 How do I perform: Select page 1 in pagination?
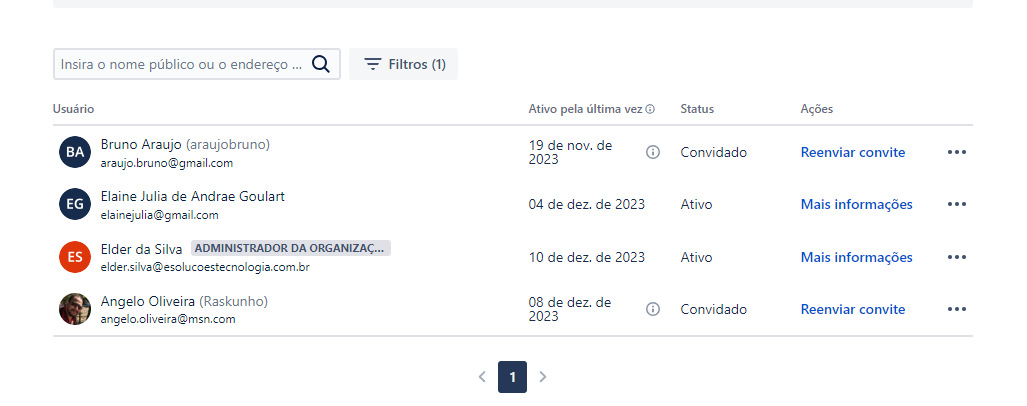point(512,377)
